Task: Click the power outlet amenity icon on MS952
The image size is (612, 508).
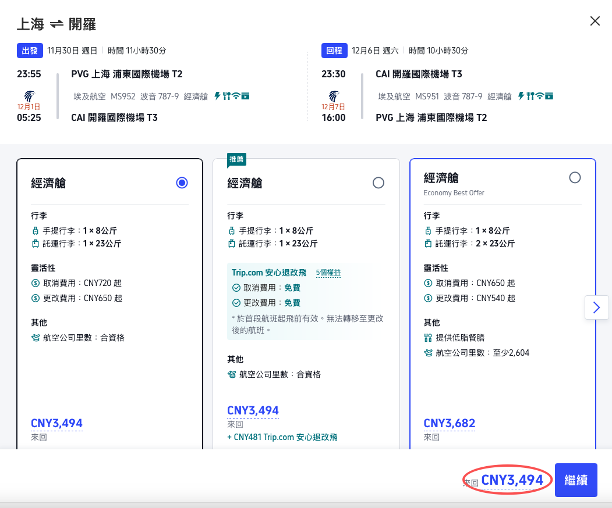Action: click(x=217, y=96)
